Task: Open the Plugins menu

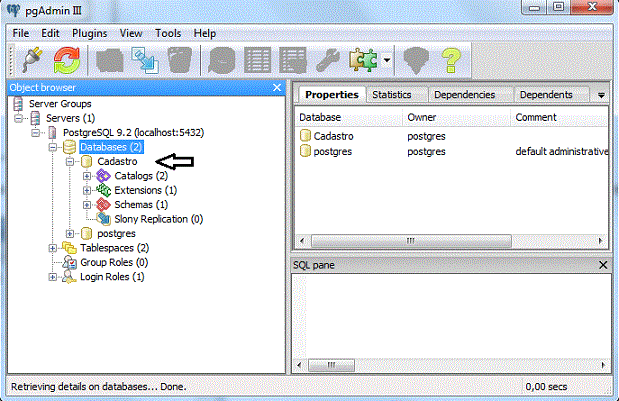Action: (x=89, y=33)
